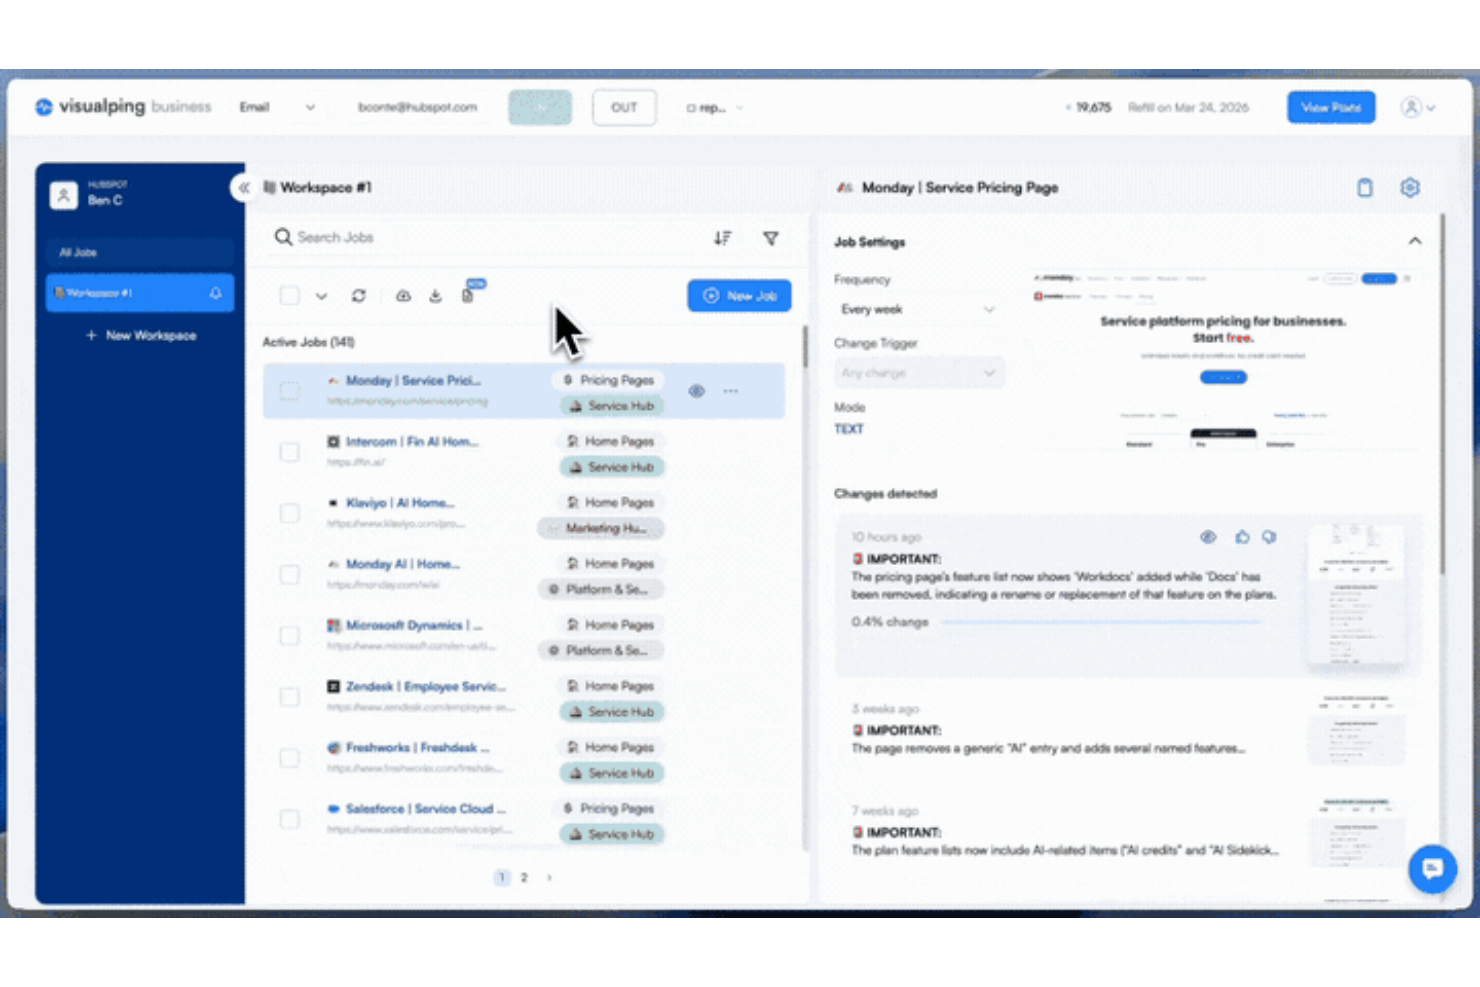
Task: Click the refresh jobs icon
Action: (359, 295)
